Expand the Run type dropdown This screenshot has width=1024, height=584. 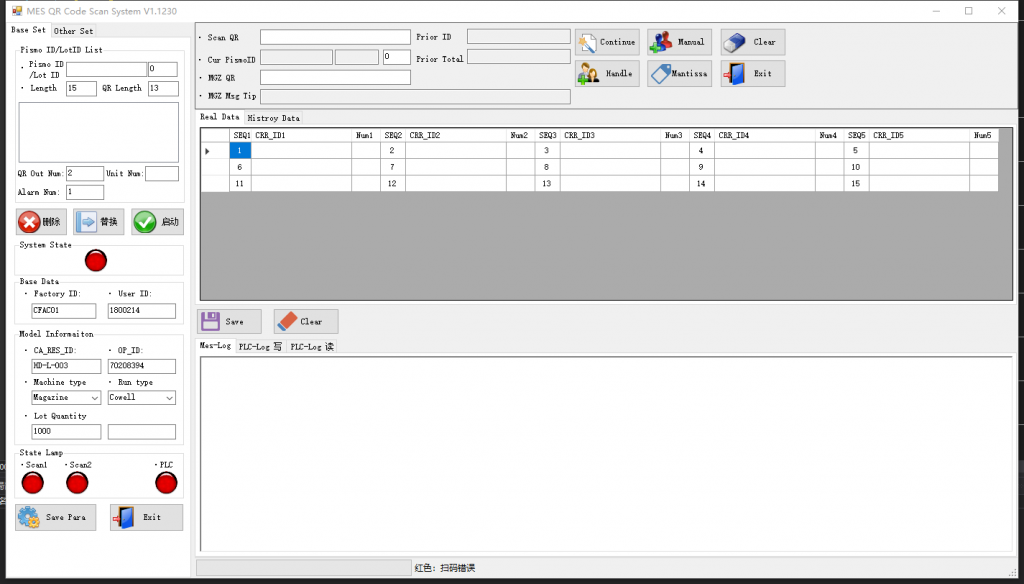coord(141,397)
